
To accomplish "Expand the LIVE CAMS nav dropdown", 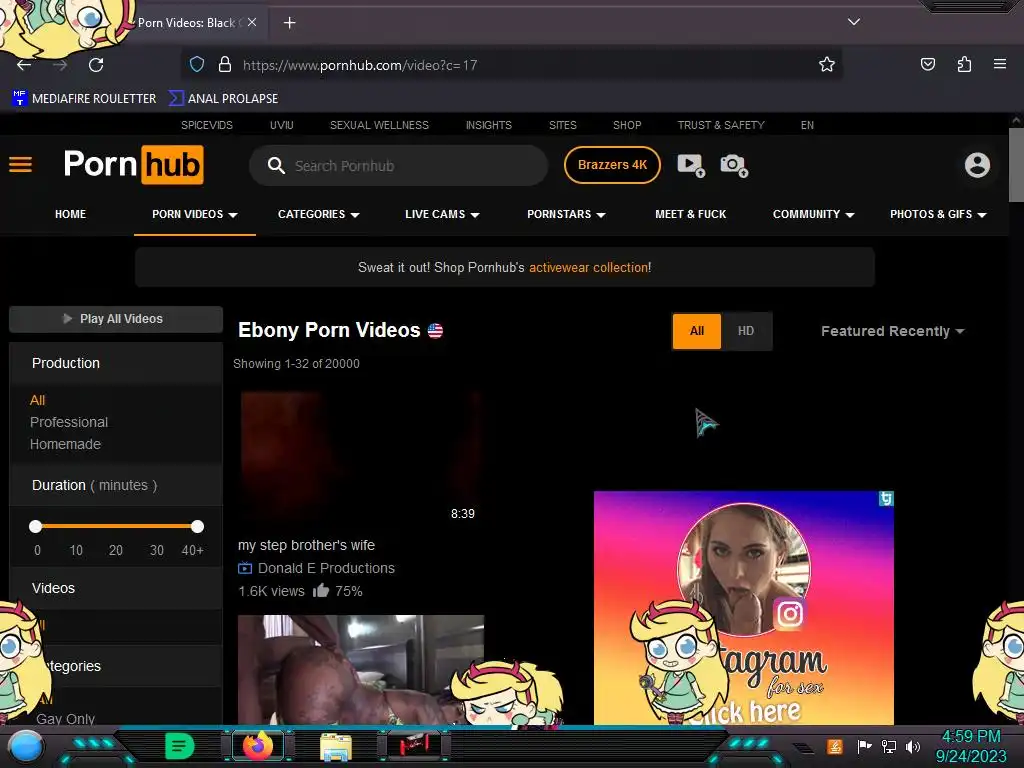I will [442, 214].
